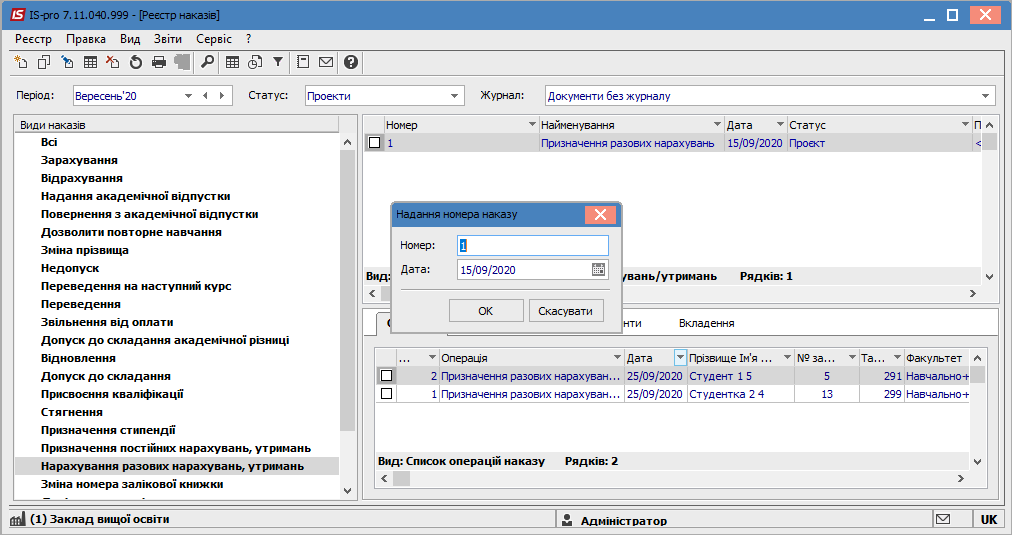Open the Реєстр menu
This screenshot has height=535, width=1012.
(34, 39)
